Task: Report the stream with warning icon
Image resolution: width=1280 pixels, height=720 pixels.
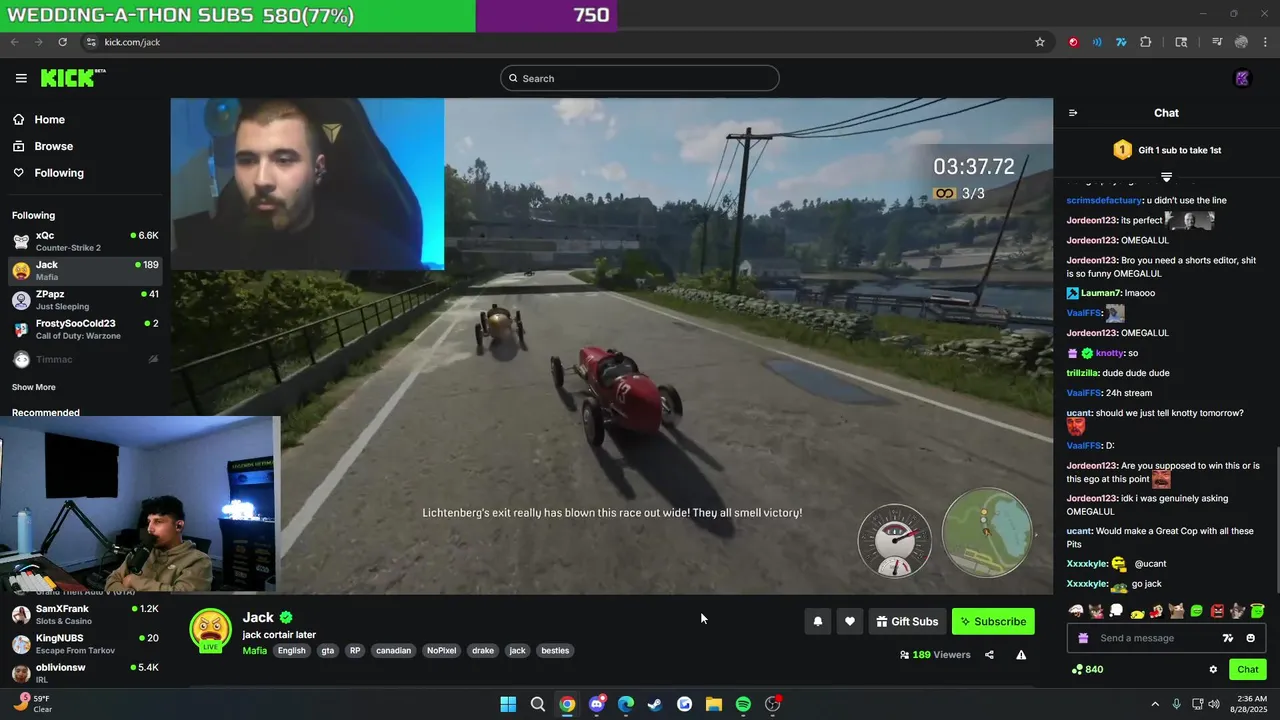Action: pyautogui.click(x=1021, y=655)
